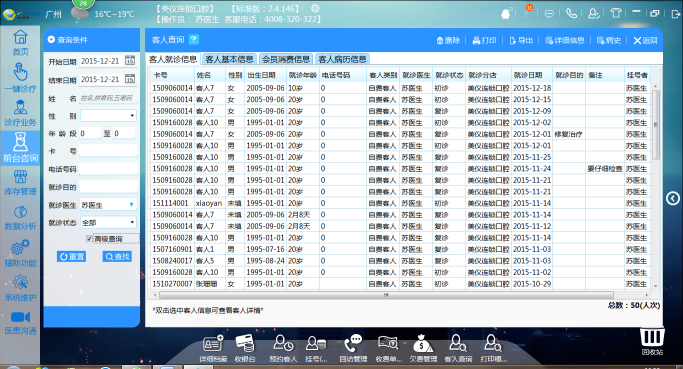683x369 pixels.
Task: Open the 首页 home icon in sidebar
Action: click(x=20, y=42)
